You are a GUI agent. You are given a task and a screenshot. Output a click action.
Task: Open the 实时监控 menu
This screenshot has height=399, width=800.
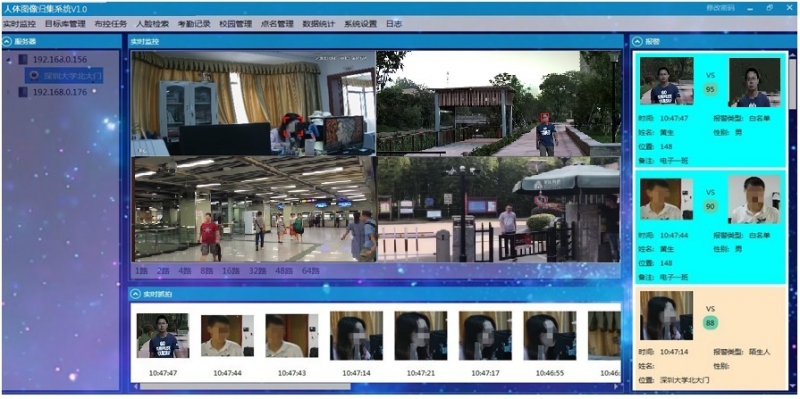click(19, 24)
